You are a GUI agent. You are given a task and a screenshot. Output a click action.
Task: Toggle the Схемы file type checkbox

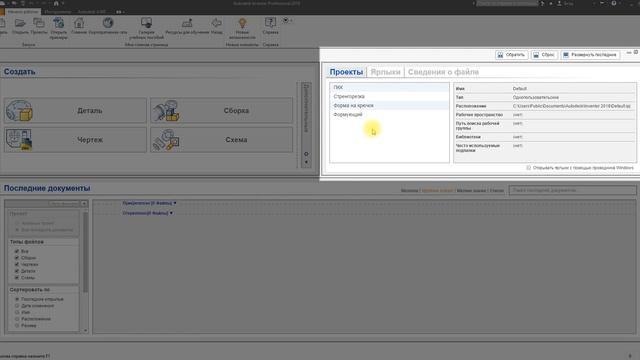17,278
